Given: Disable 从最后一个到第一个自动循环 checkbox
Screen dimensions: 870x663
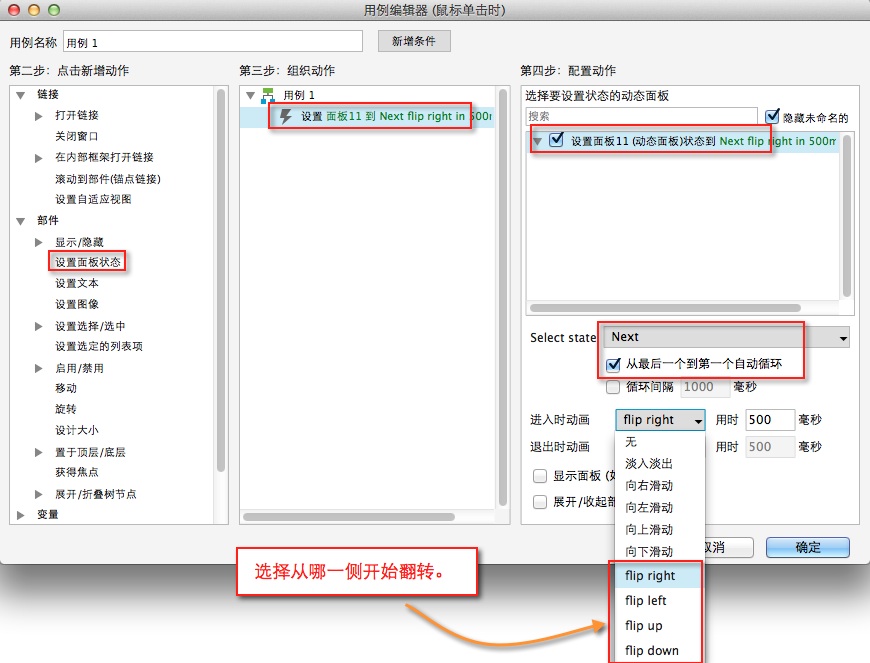Looking at the screenshot, I should click(x=613, y=365).
